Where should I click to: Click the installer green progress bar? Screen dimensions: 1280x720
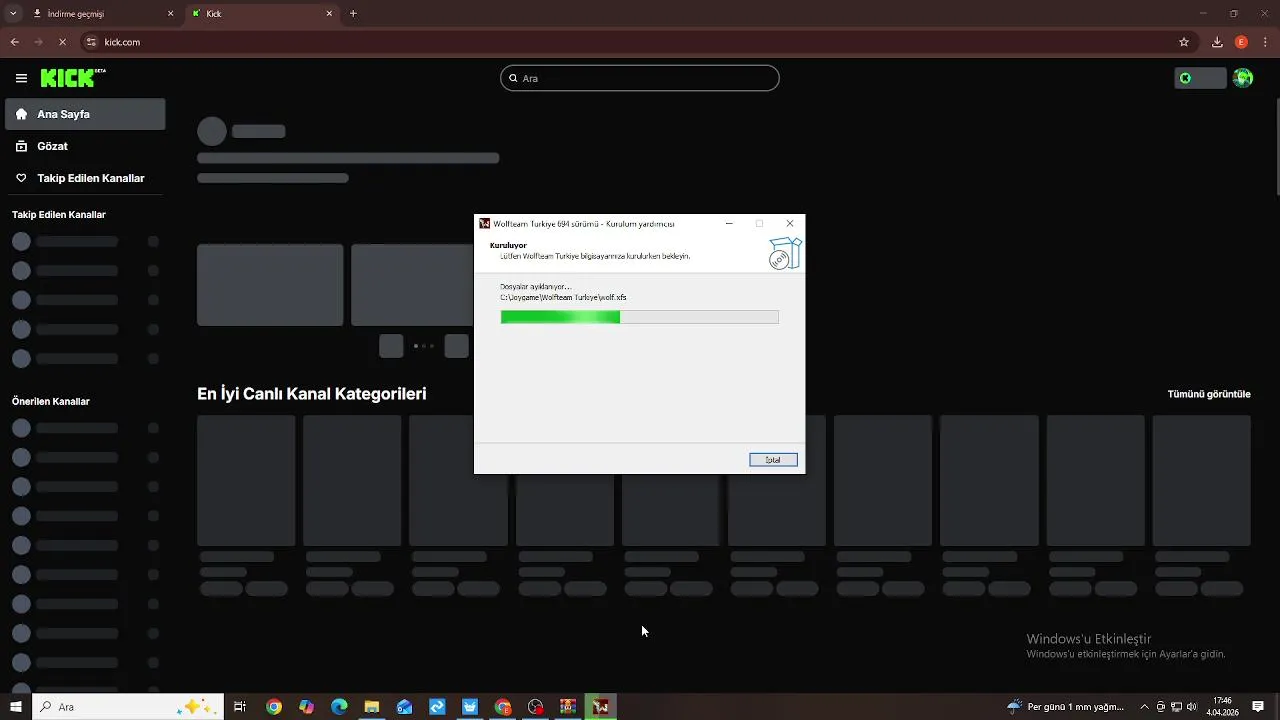560,317
